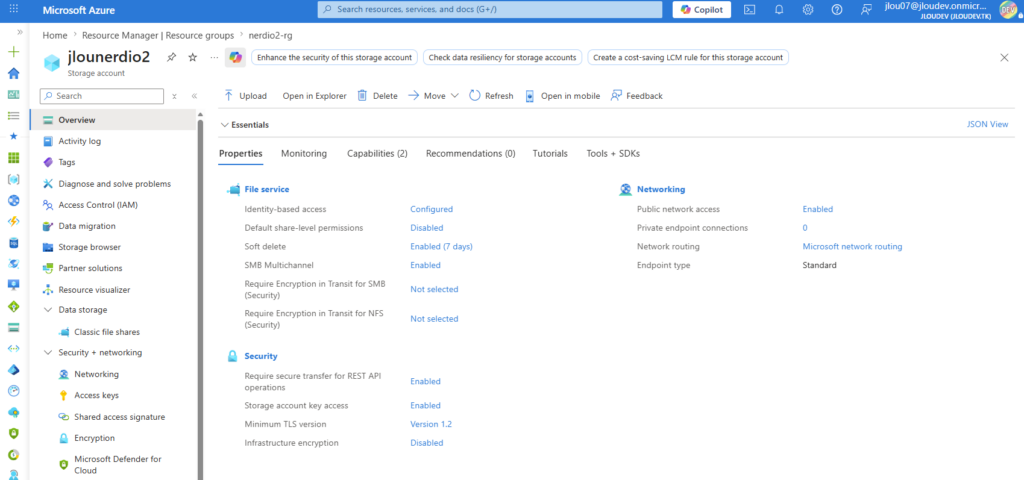Select the Properties tab
1024x480 pixels.
coord(240,153)
